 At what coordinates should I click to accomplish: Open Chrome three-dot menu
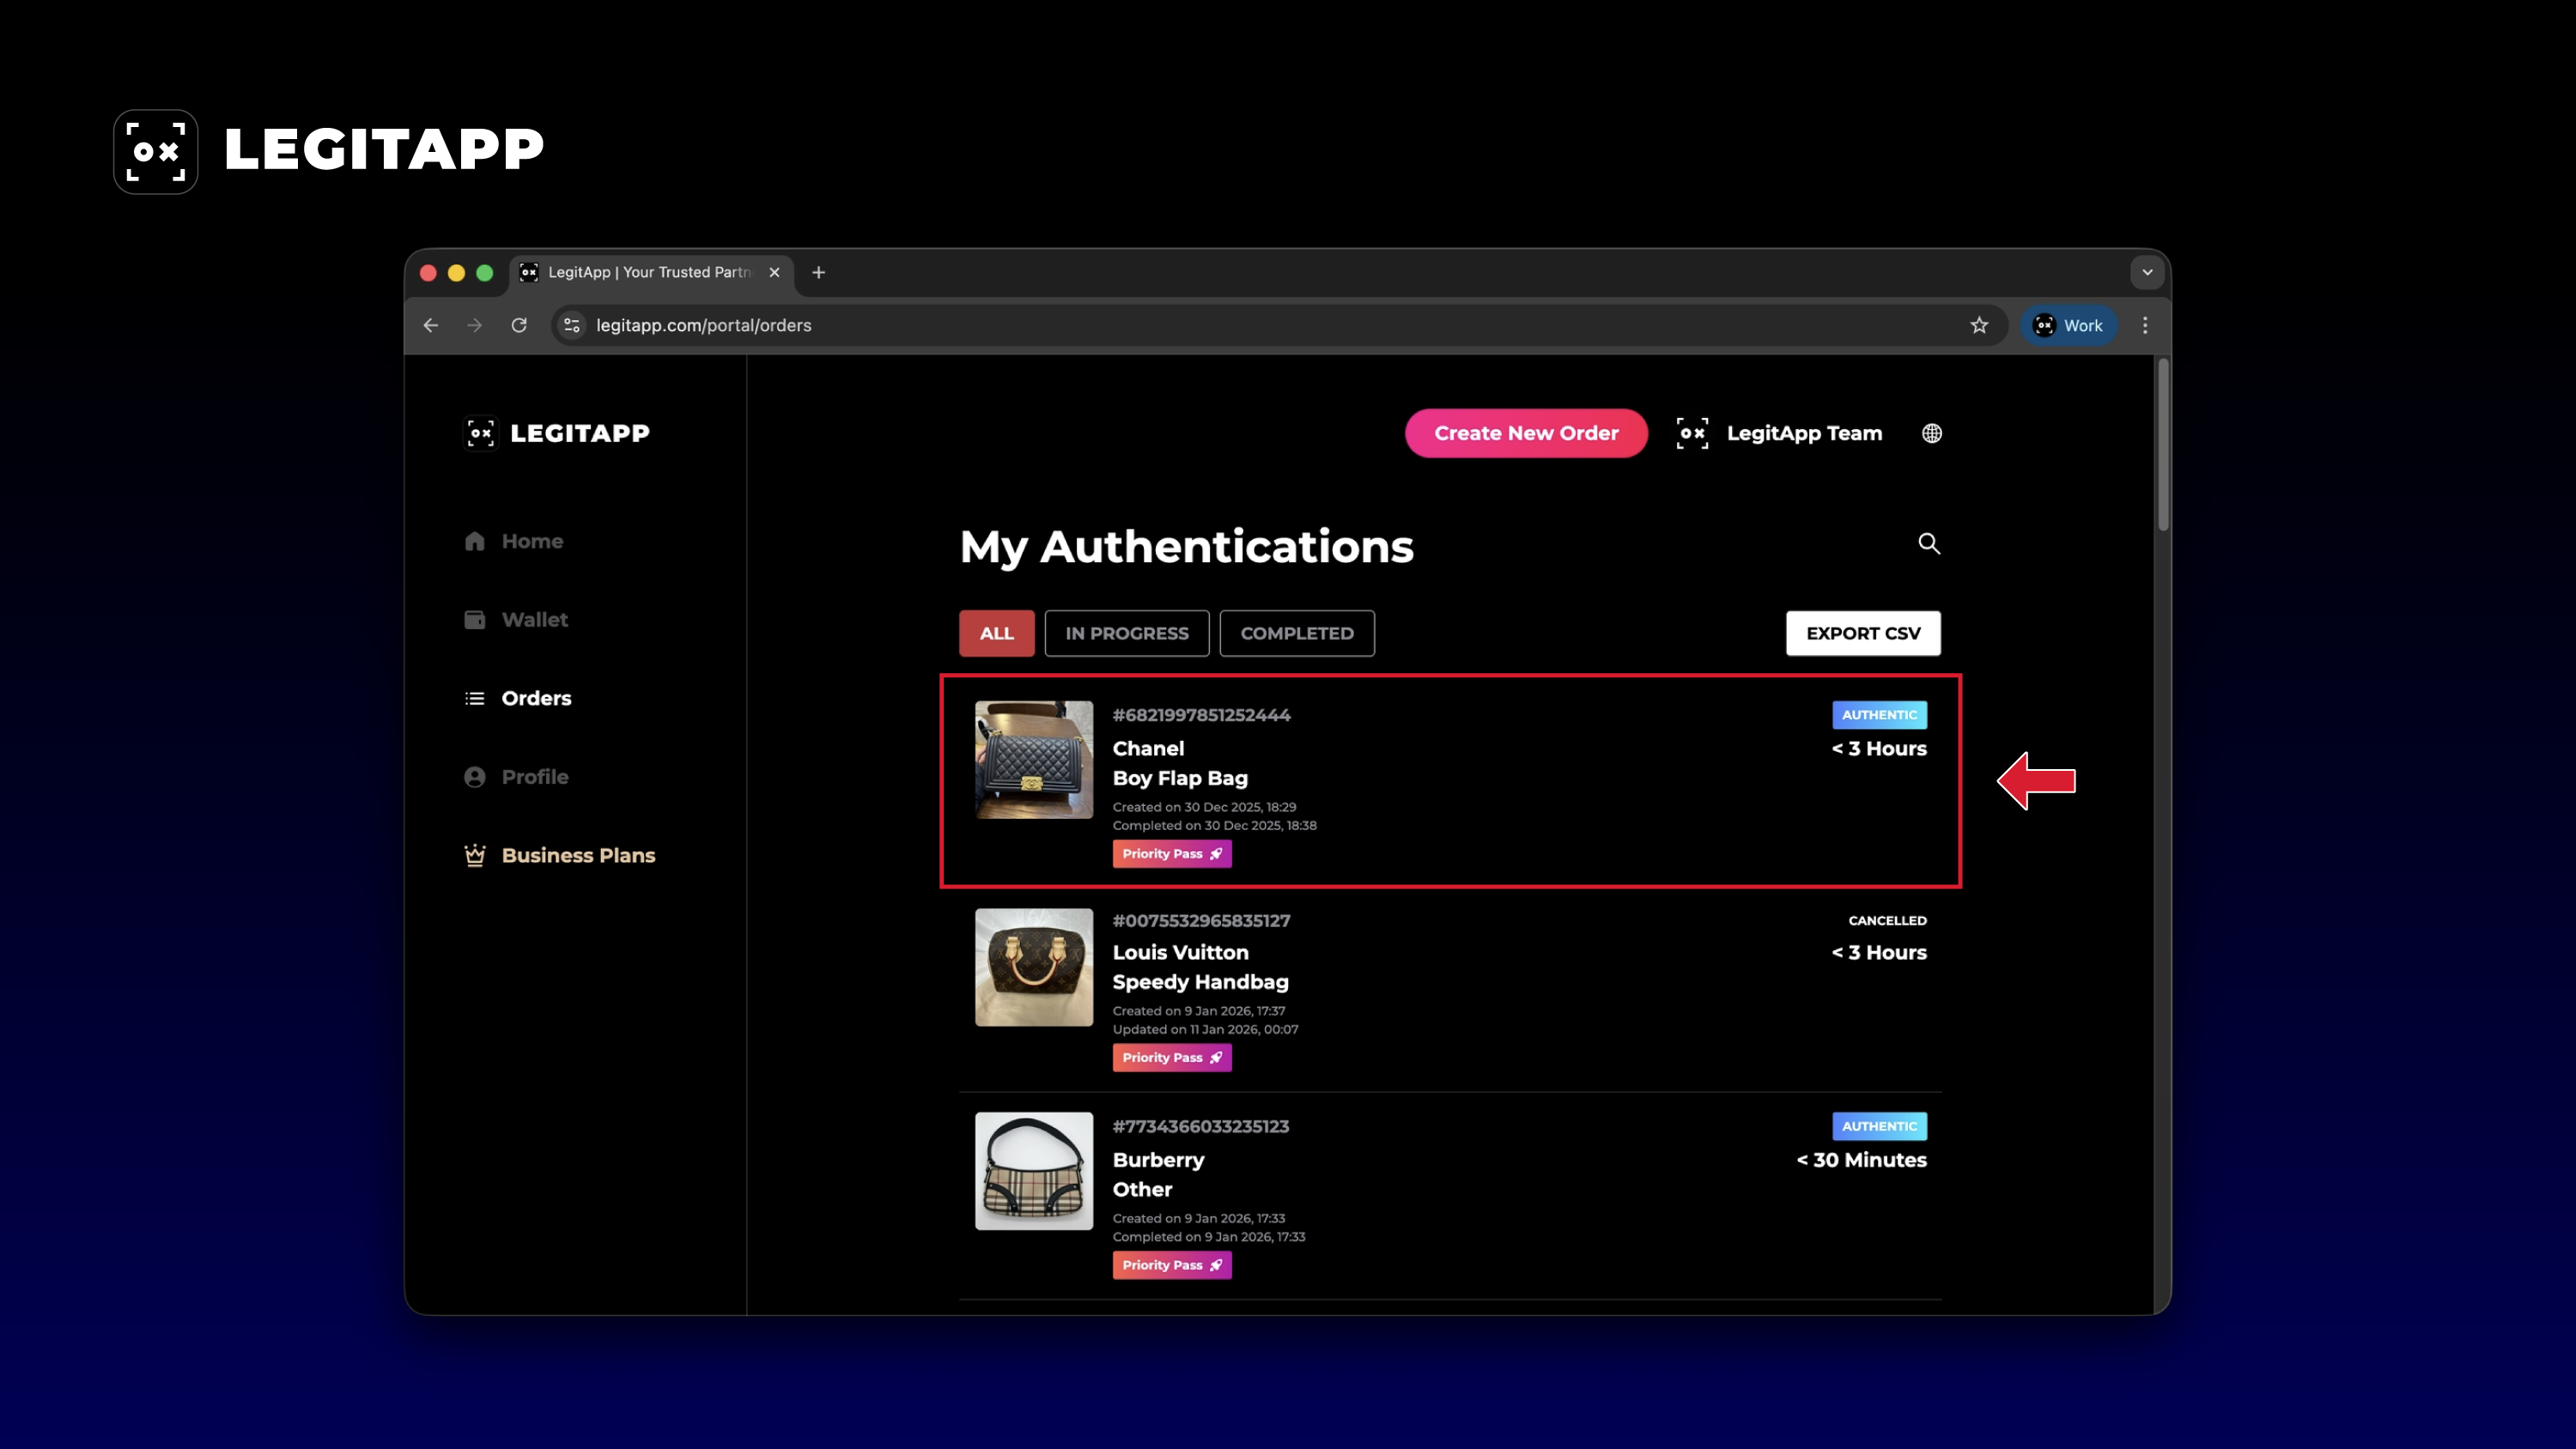coord(2145,325)
